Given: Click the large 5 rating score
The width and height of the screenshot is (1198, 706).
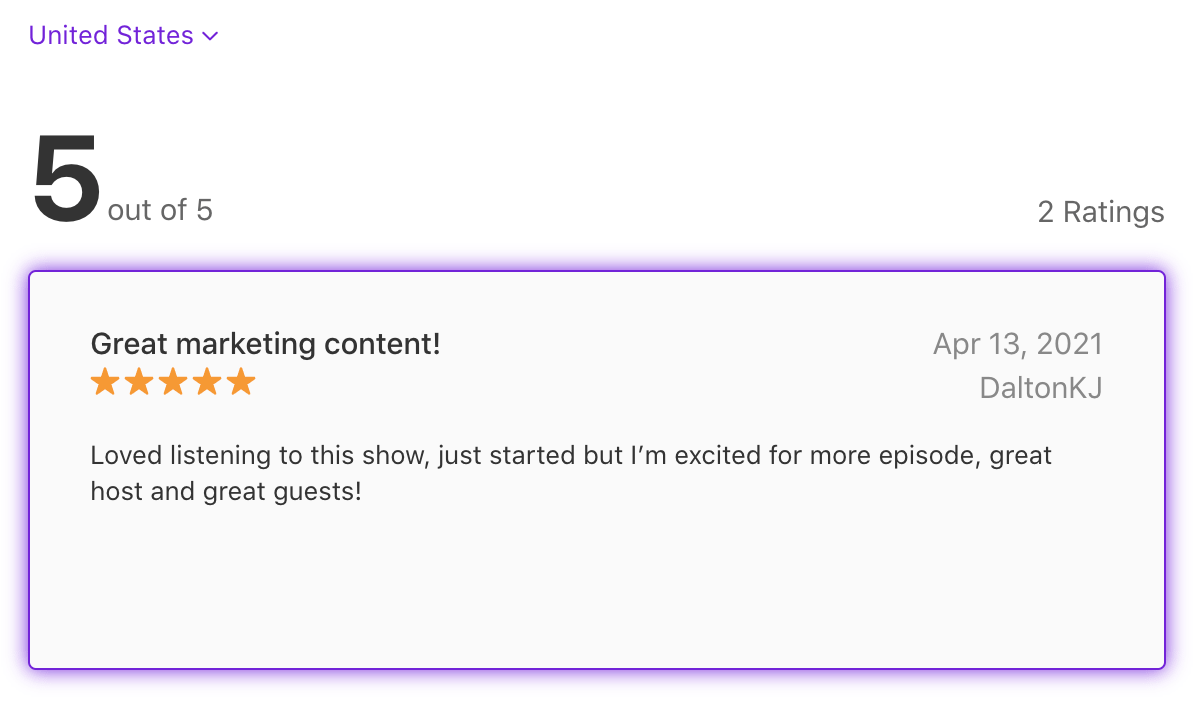Looking at the screenshot, I should pyautogui.click(x=66, y=180).
